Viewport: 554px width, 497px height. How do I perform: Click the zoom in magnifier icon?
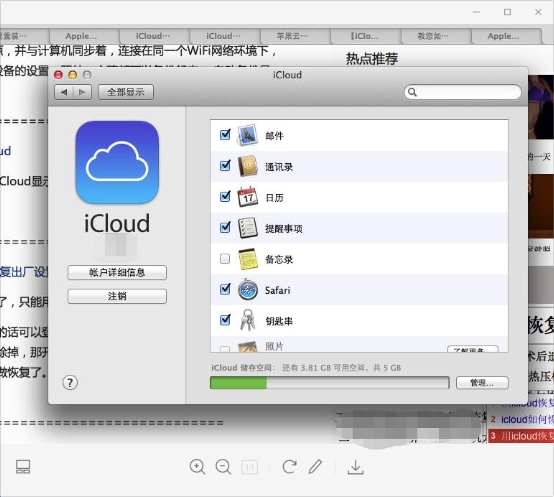[197, 467]
